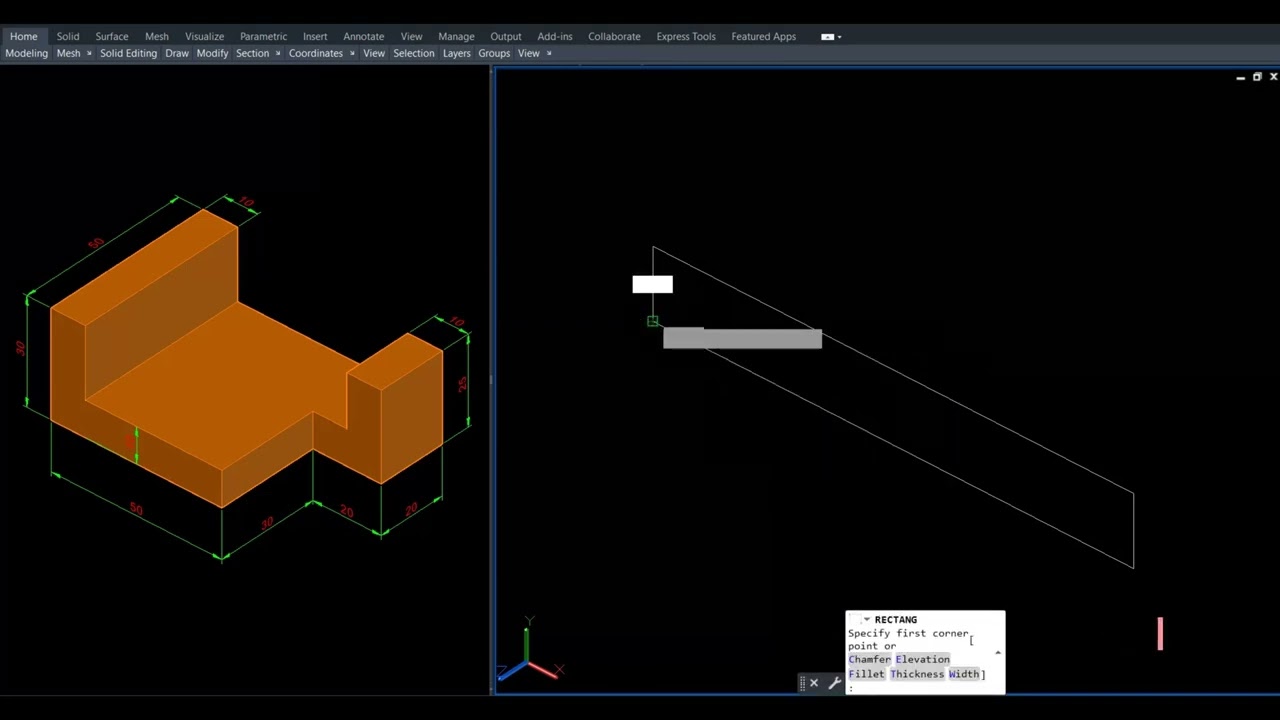The height and width of the screenshot is (720, 1280).
Task: Minimize the drawing viewport window
Action: tap(1241, 77)
